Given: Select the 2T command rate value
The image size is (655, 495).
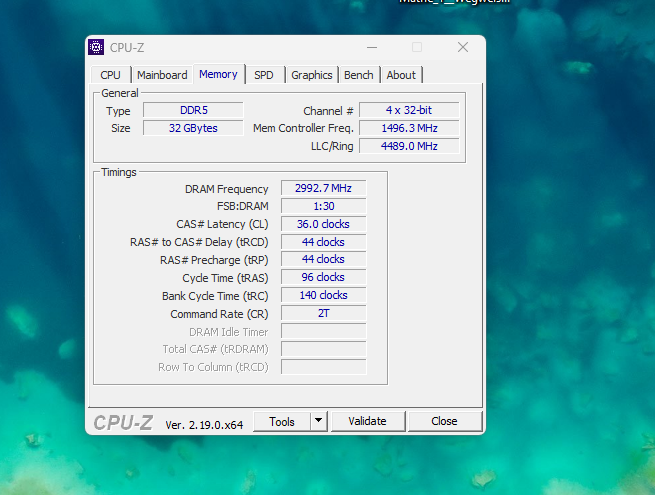Looking at the screenshot, I should point(323,313).
